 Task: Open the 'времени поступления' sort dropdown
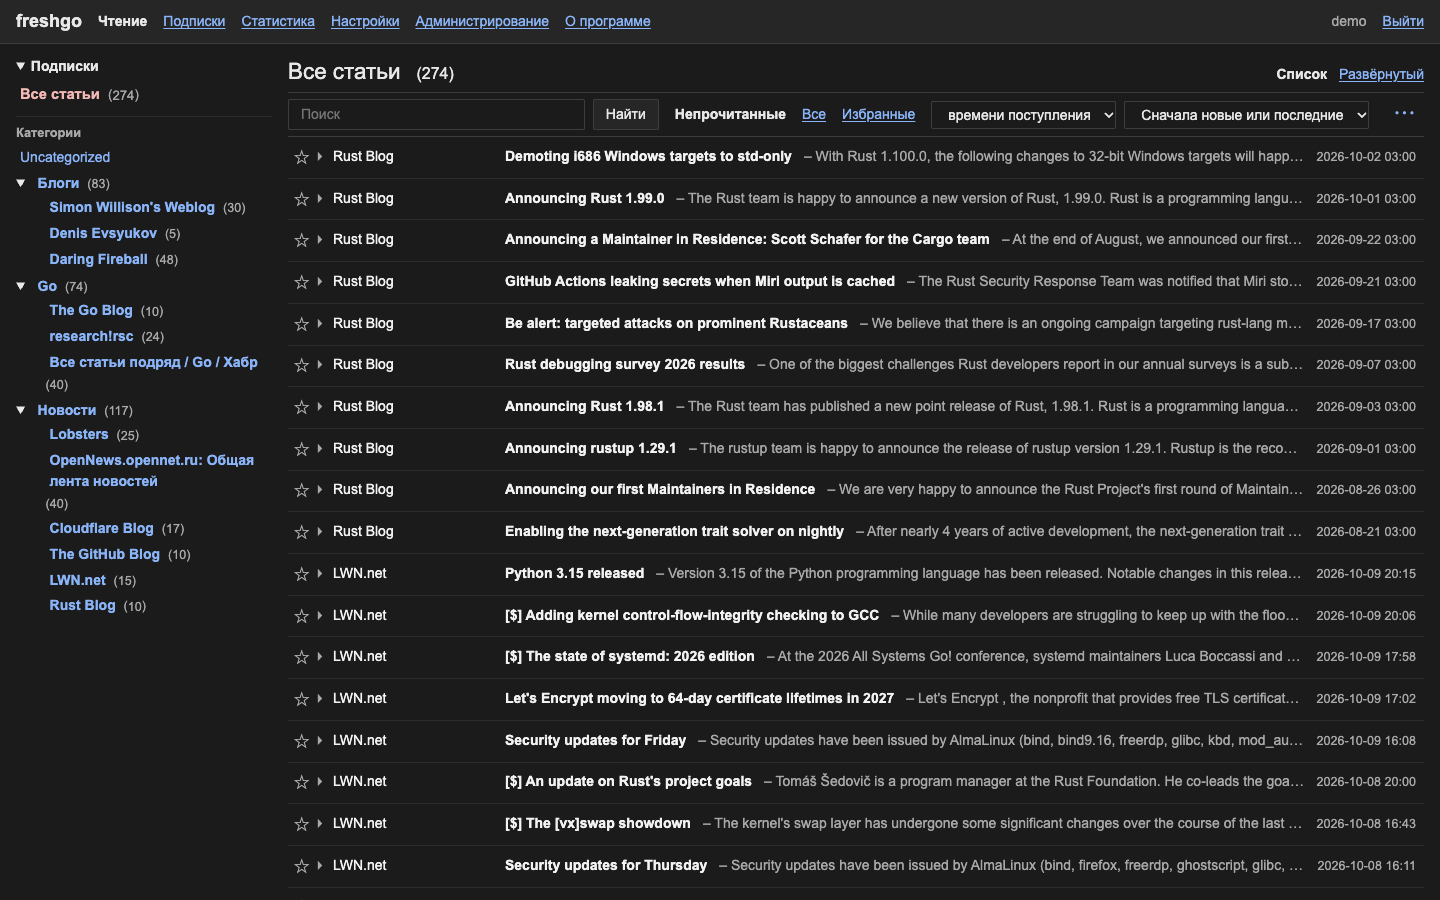1024,115
